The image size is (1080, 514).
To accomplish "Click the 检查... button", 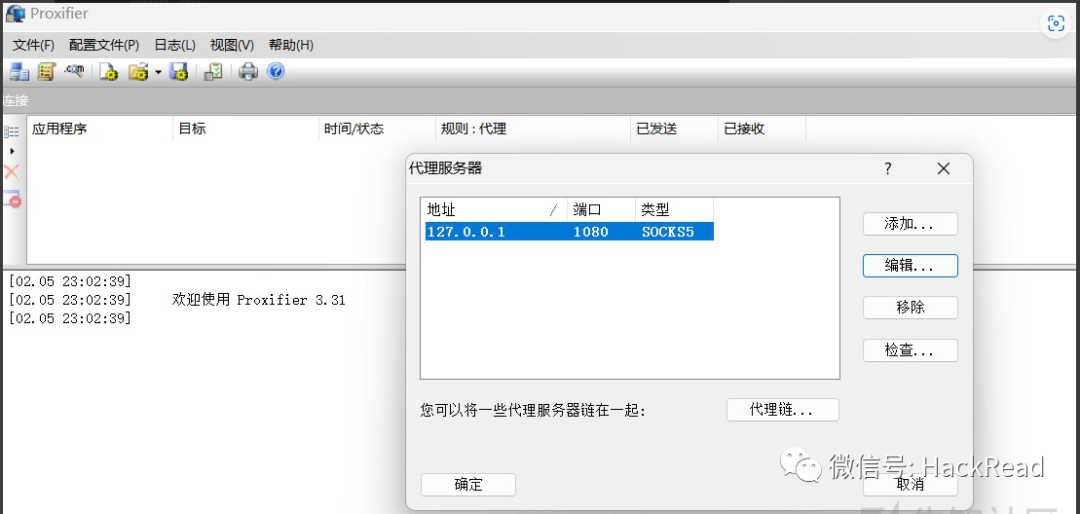I will click(x=910, y=350).
